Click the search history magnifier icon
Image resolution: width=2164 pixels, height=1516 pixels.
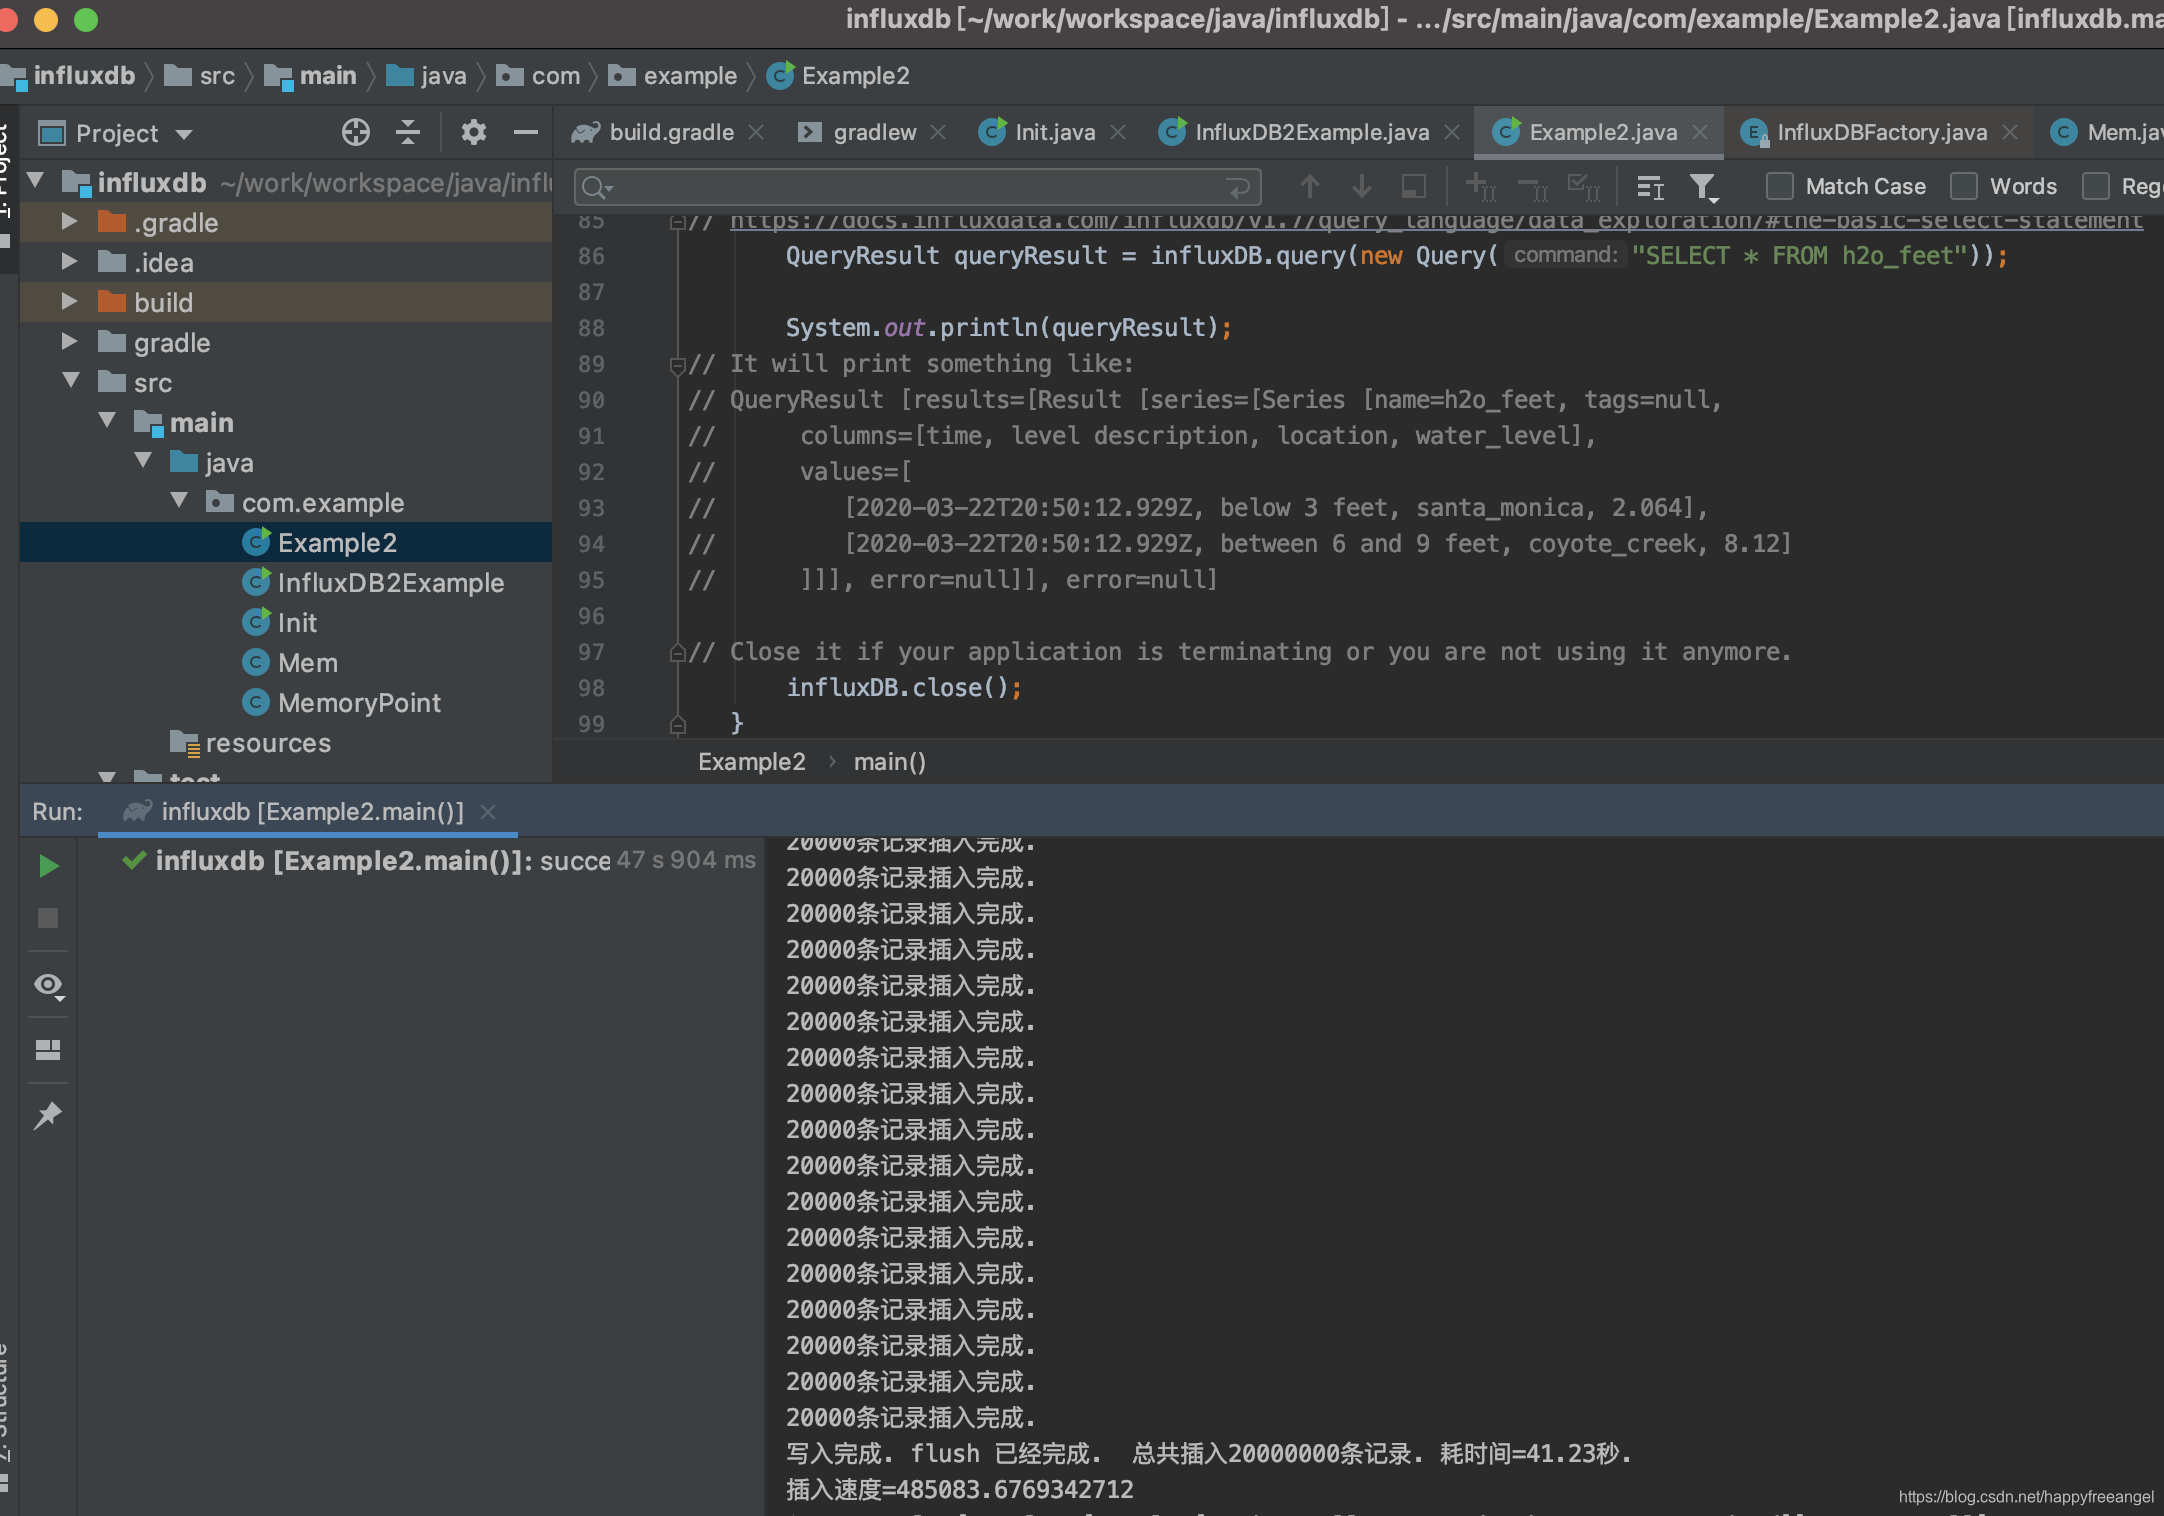pyautogui.click(x=597, y=187)
